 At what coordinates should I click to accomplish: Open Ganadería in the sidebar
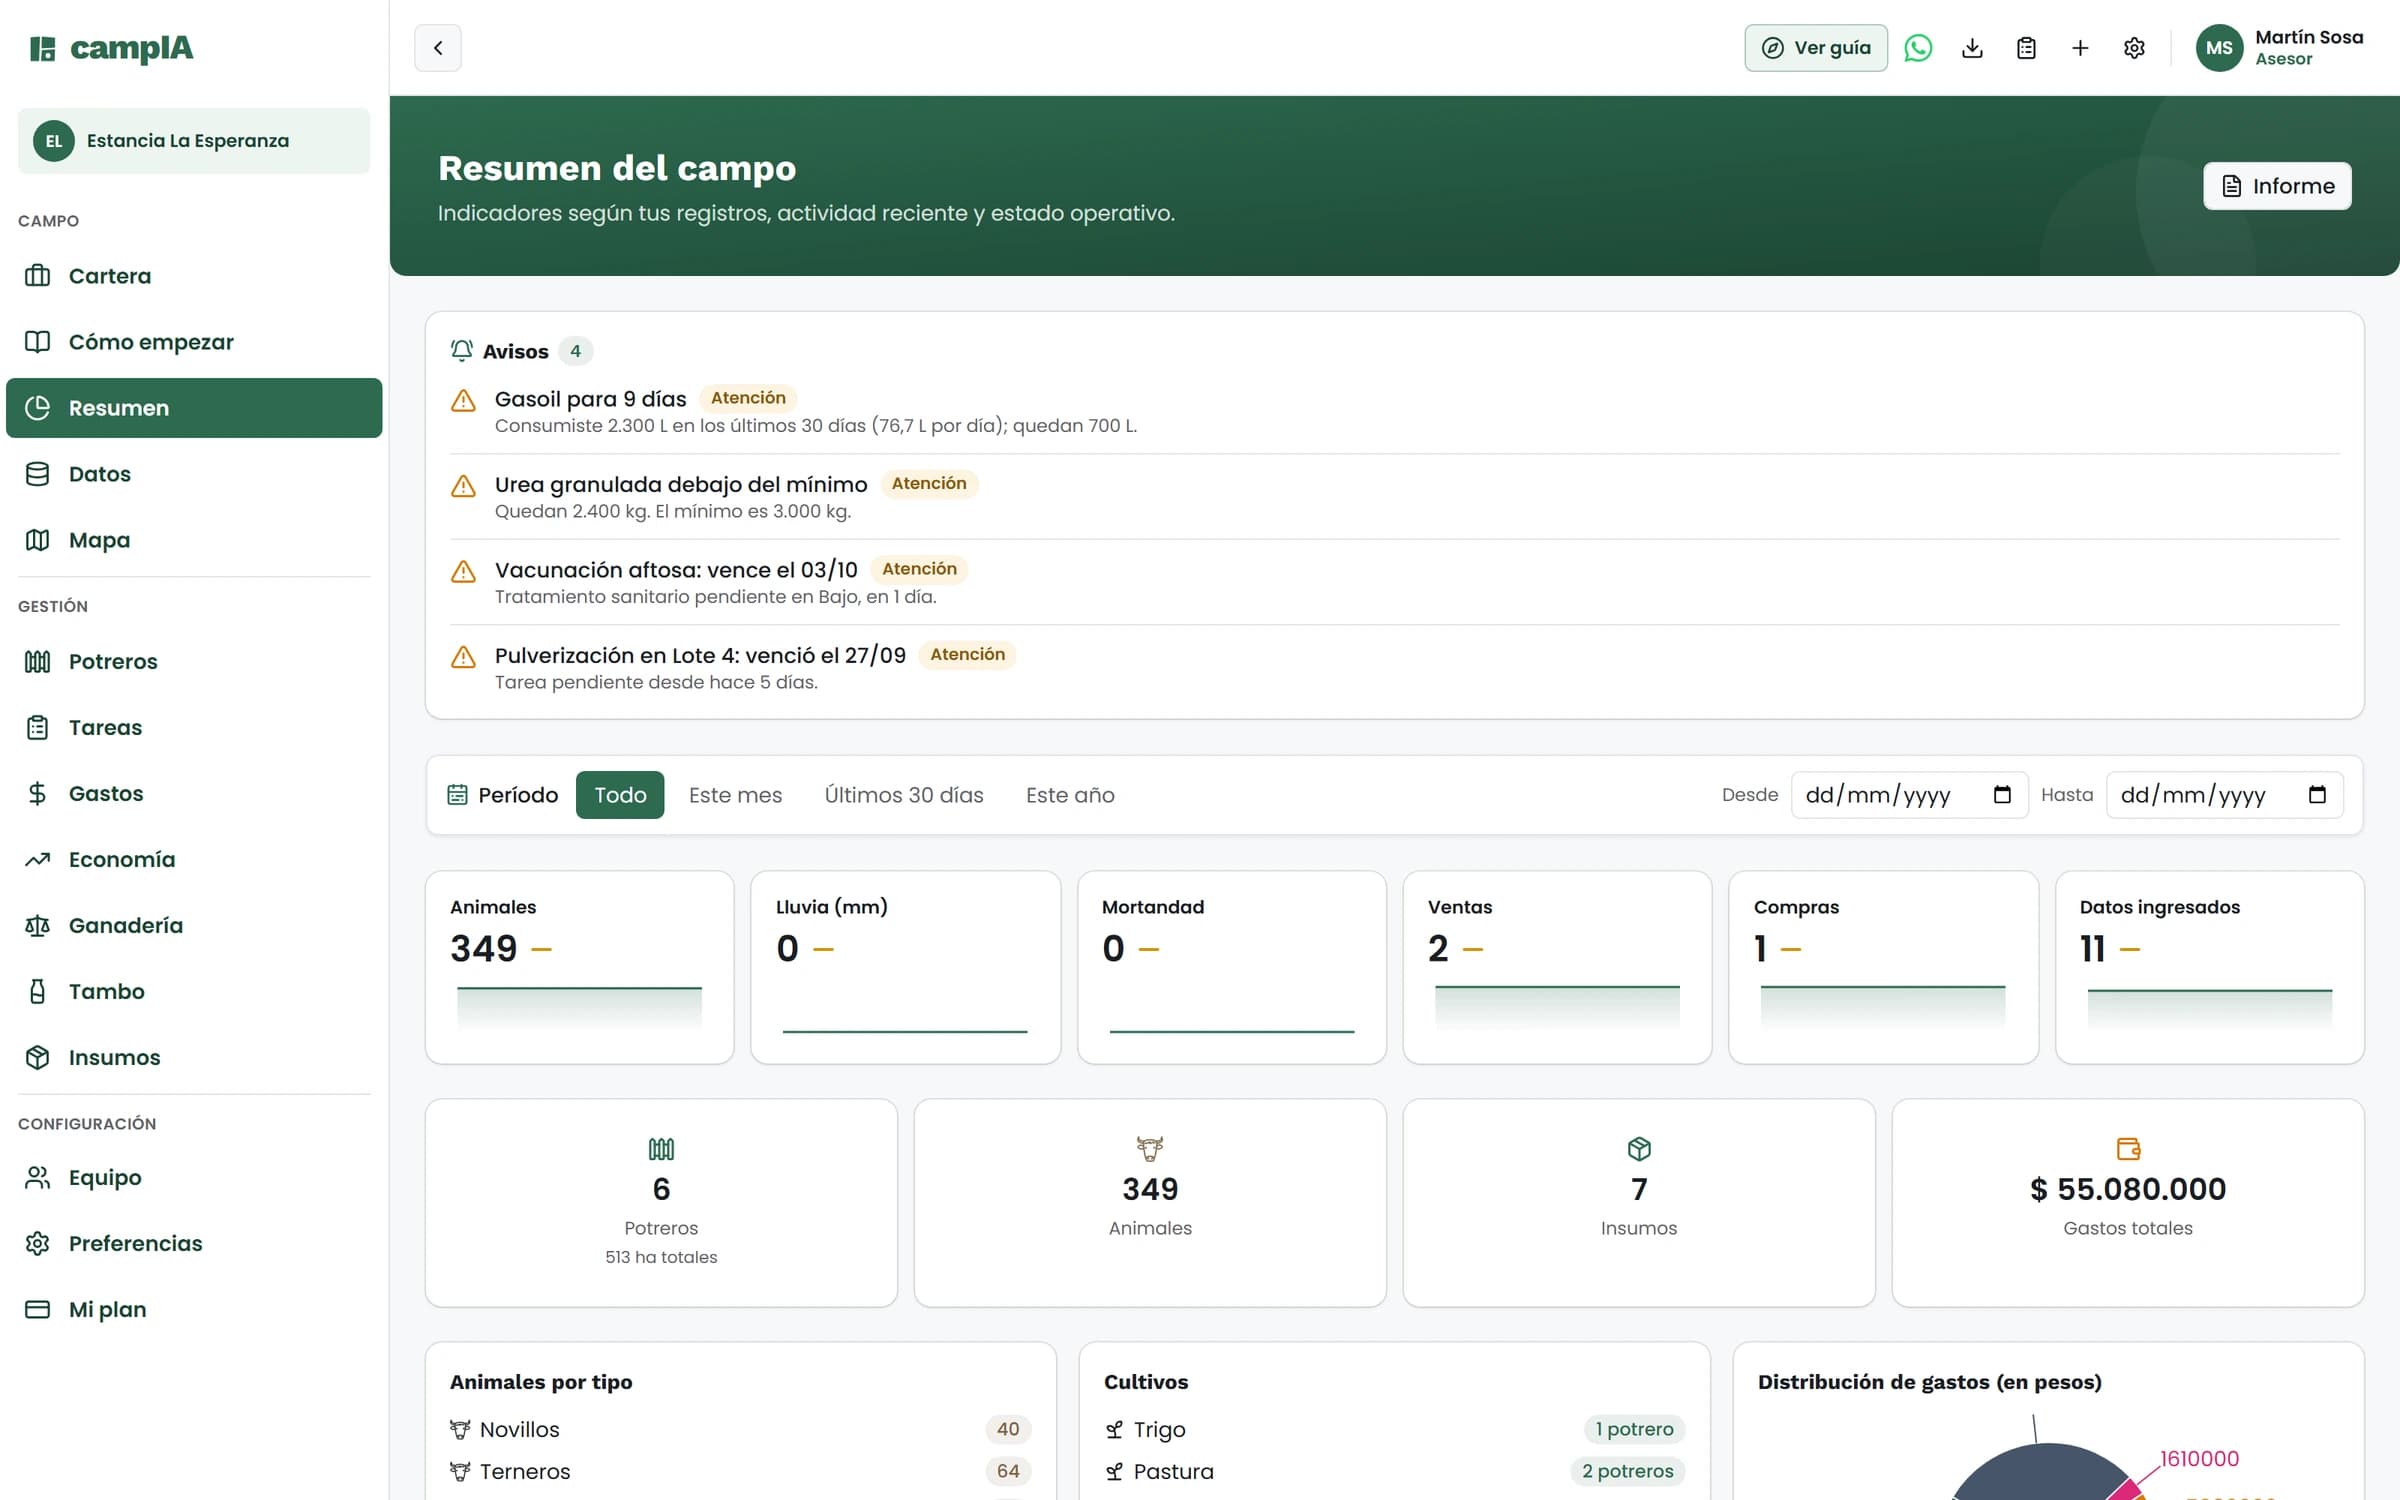pyautogui.click(x=194, y=925)
